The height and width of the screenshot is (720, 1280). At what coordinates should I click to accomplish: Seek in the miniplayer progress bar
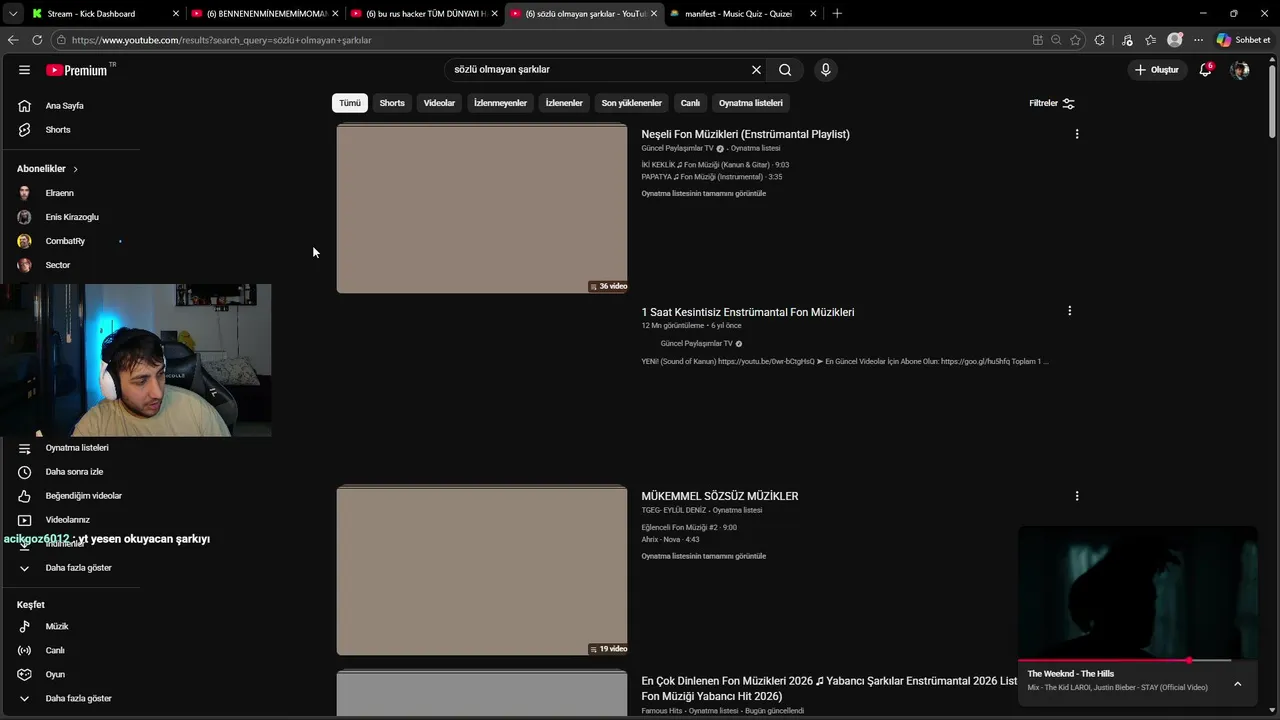(1138, 660)
